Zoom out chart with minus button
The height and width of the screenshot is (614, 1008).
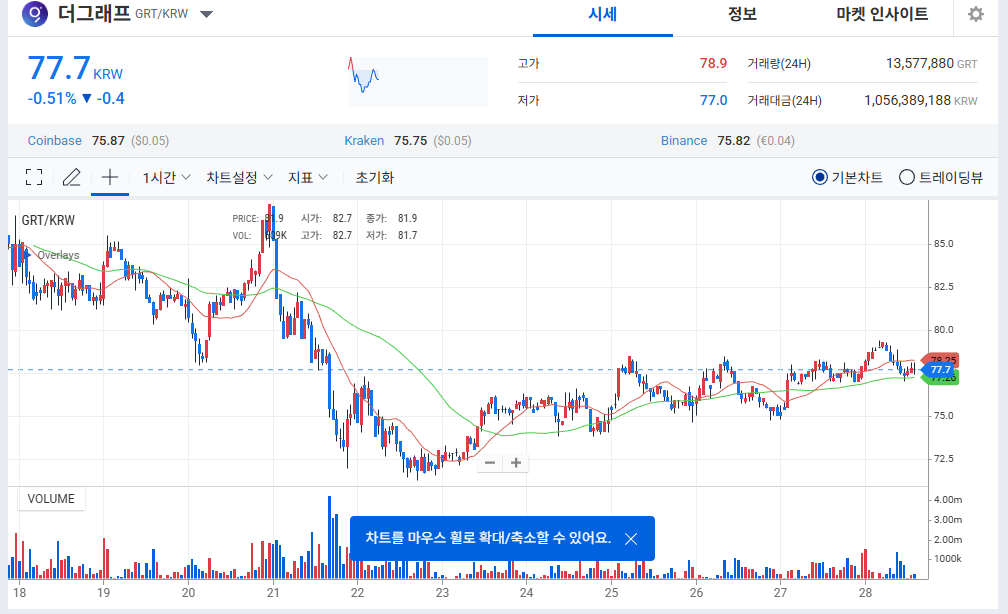(490, 462)
